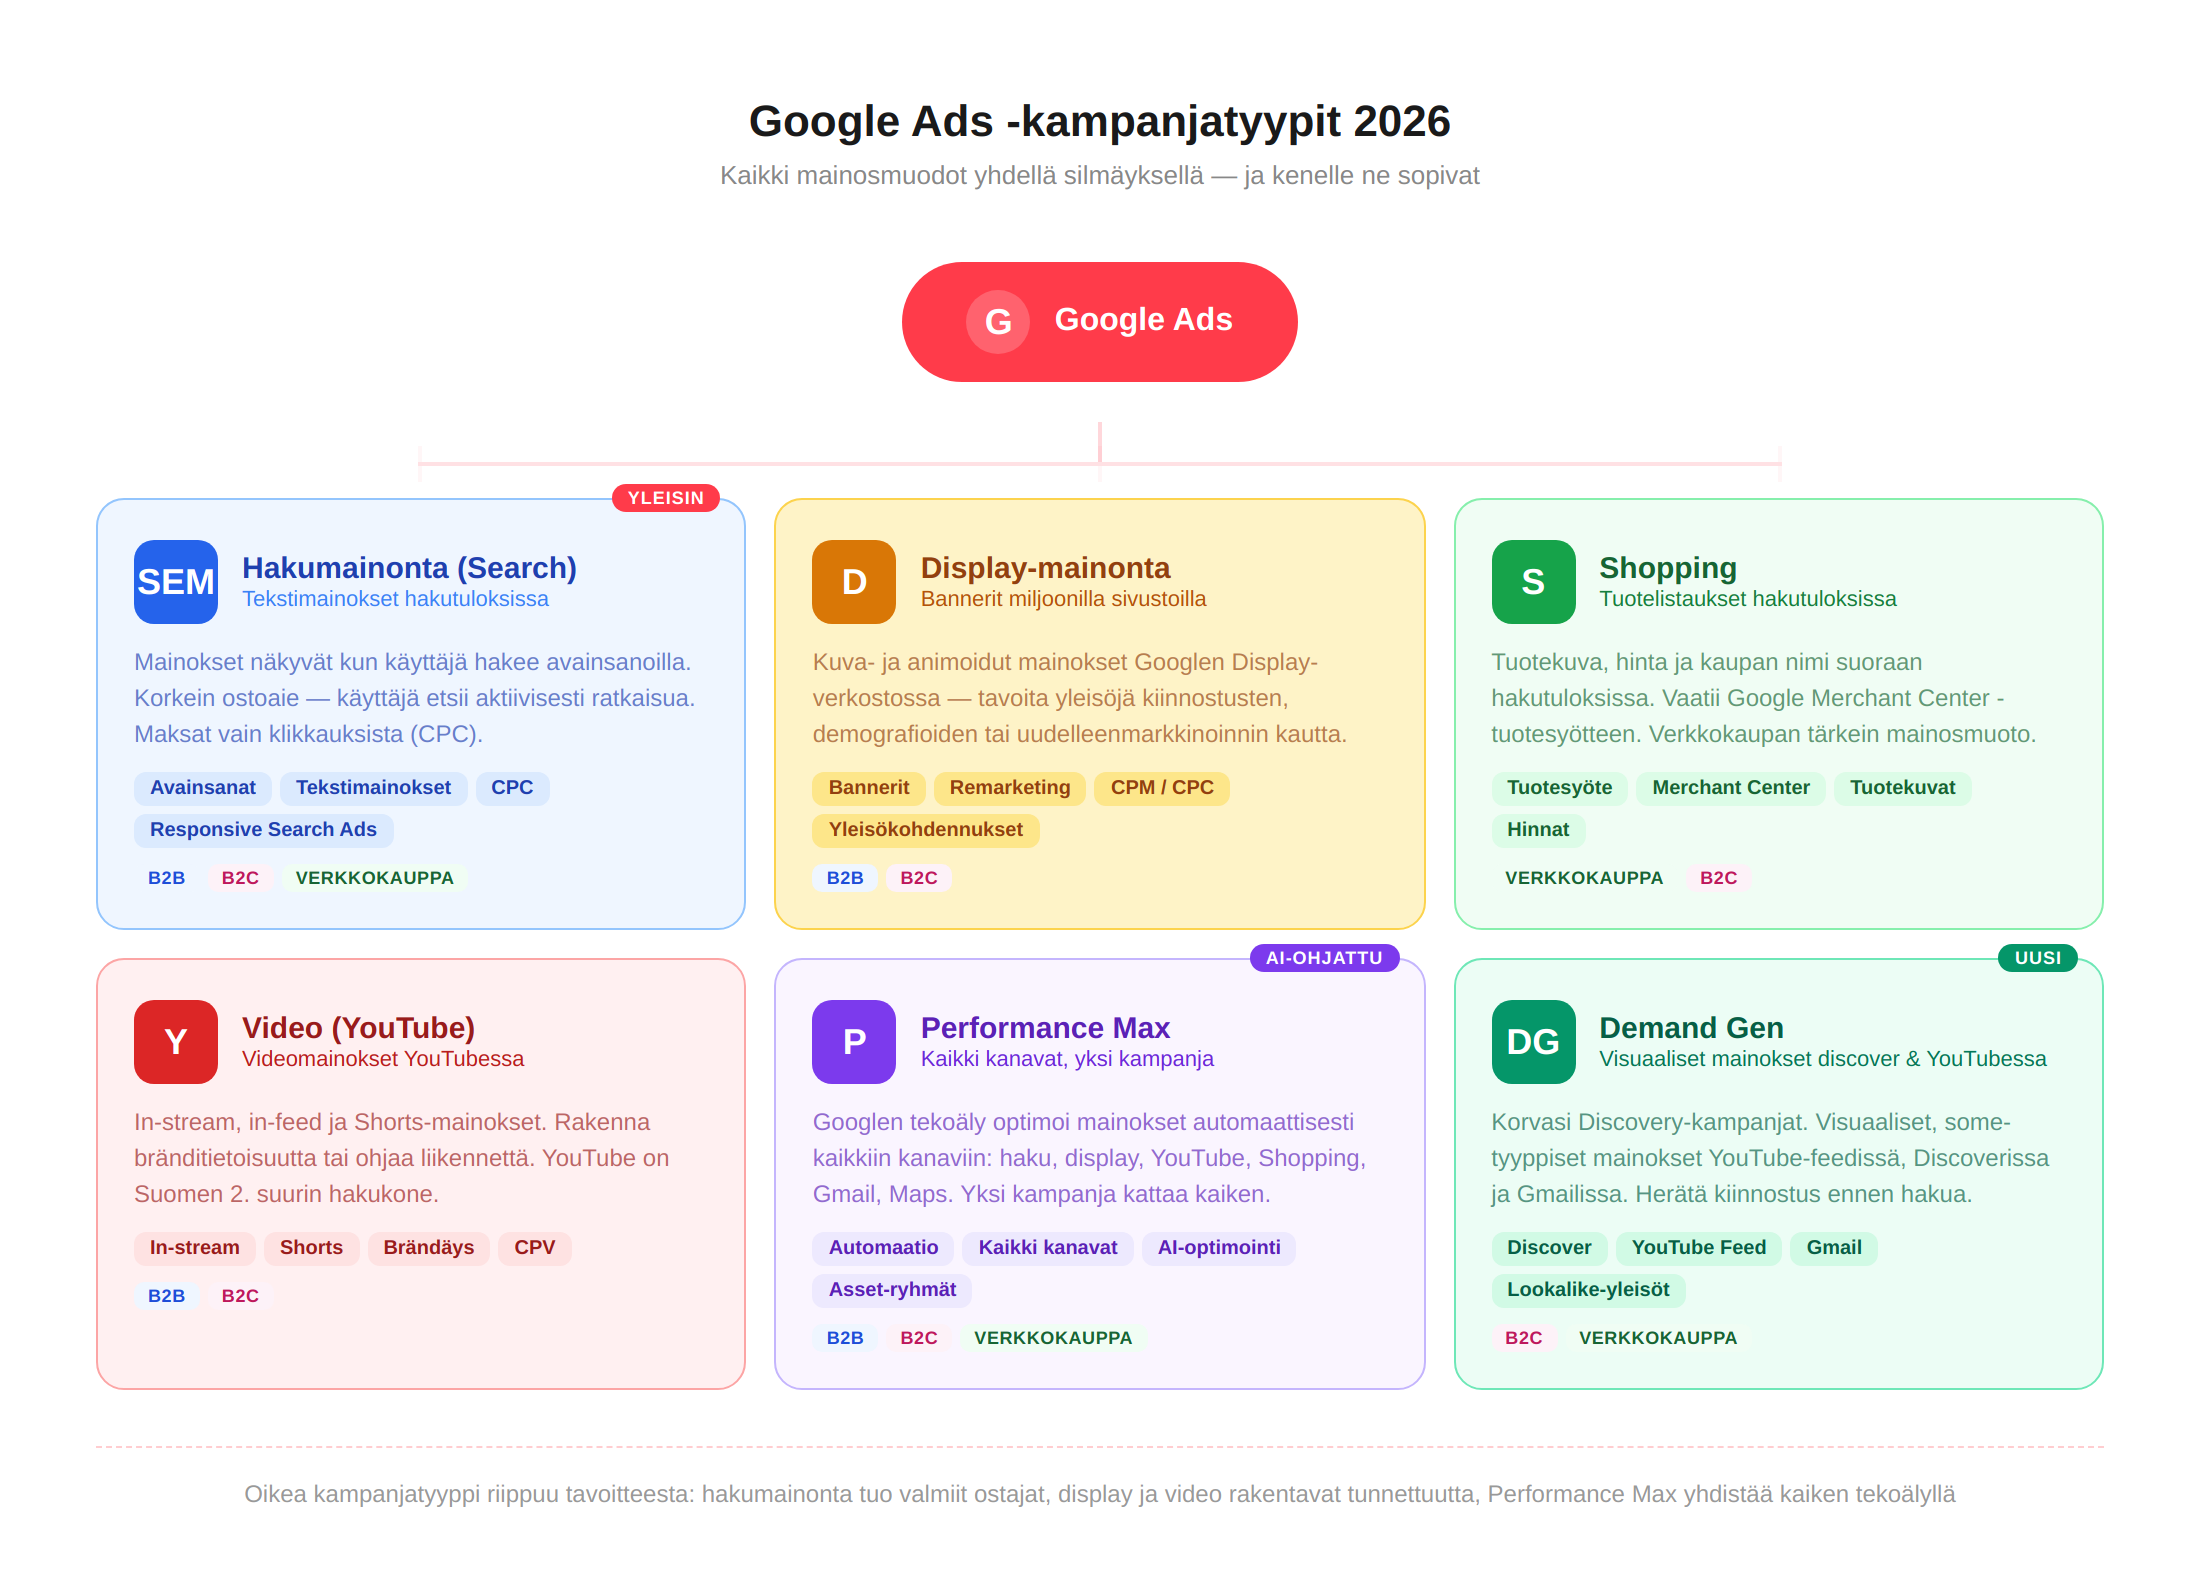Select the AI-optimointi tag under Performance Max
This screenshot has height=1588, width=2200.
1219,1248
